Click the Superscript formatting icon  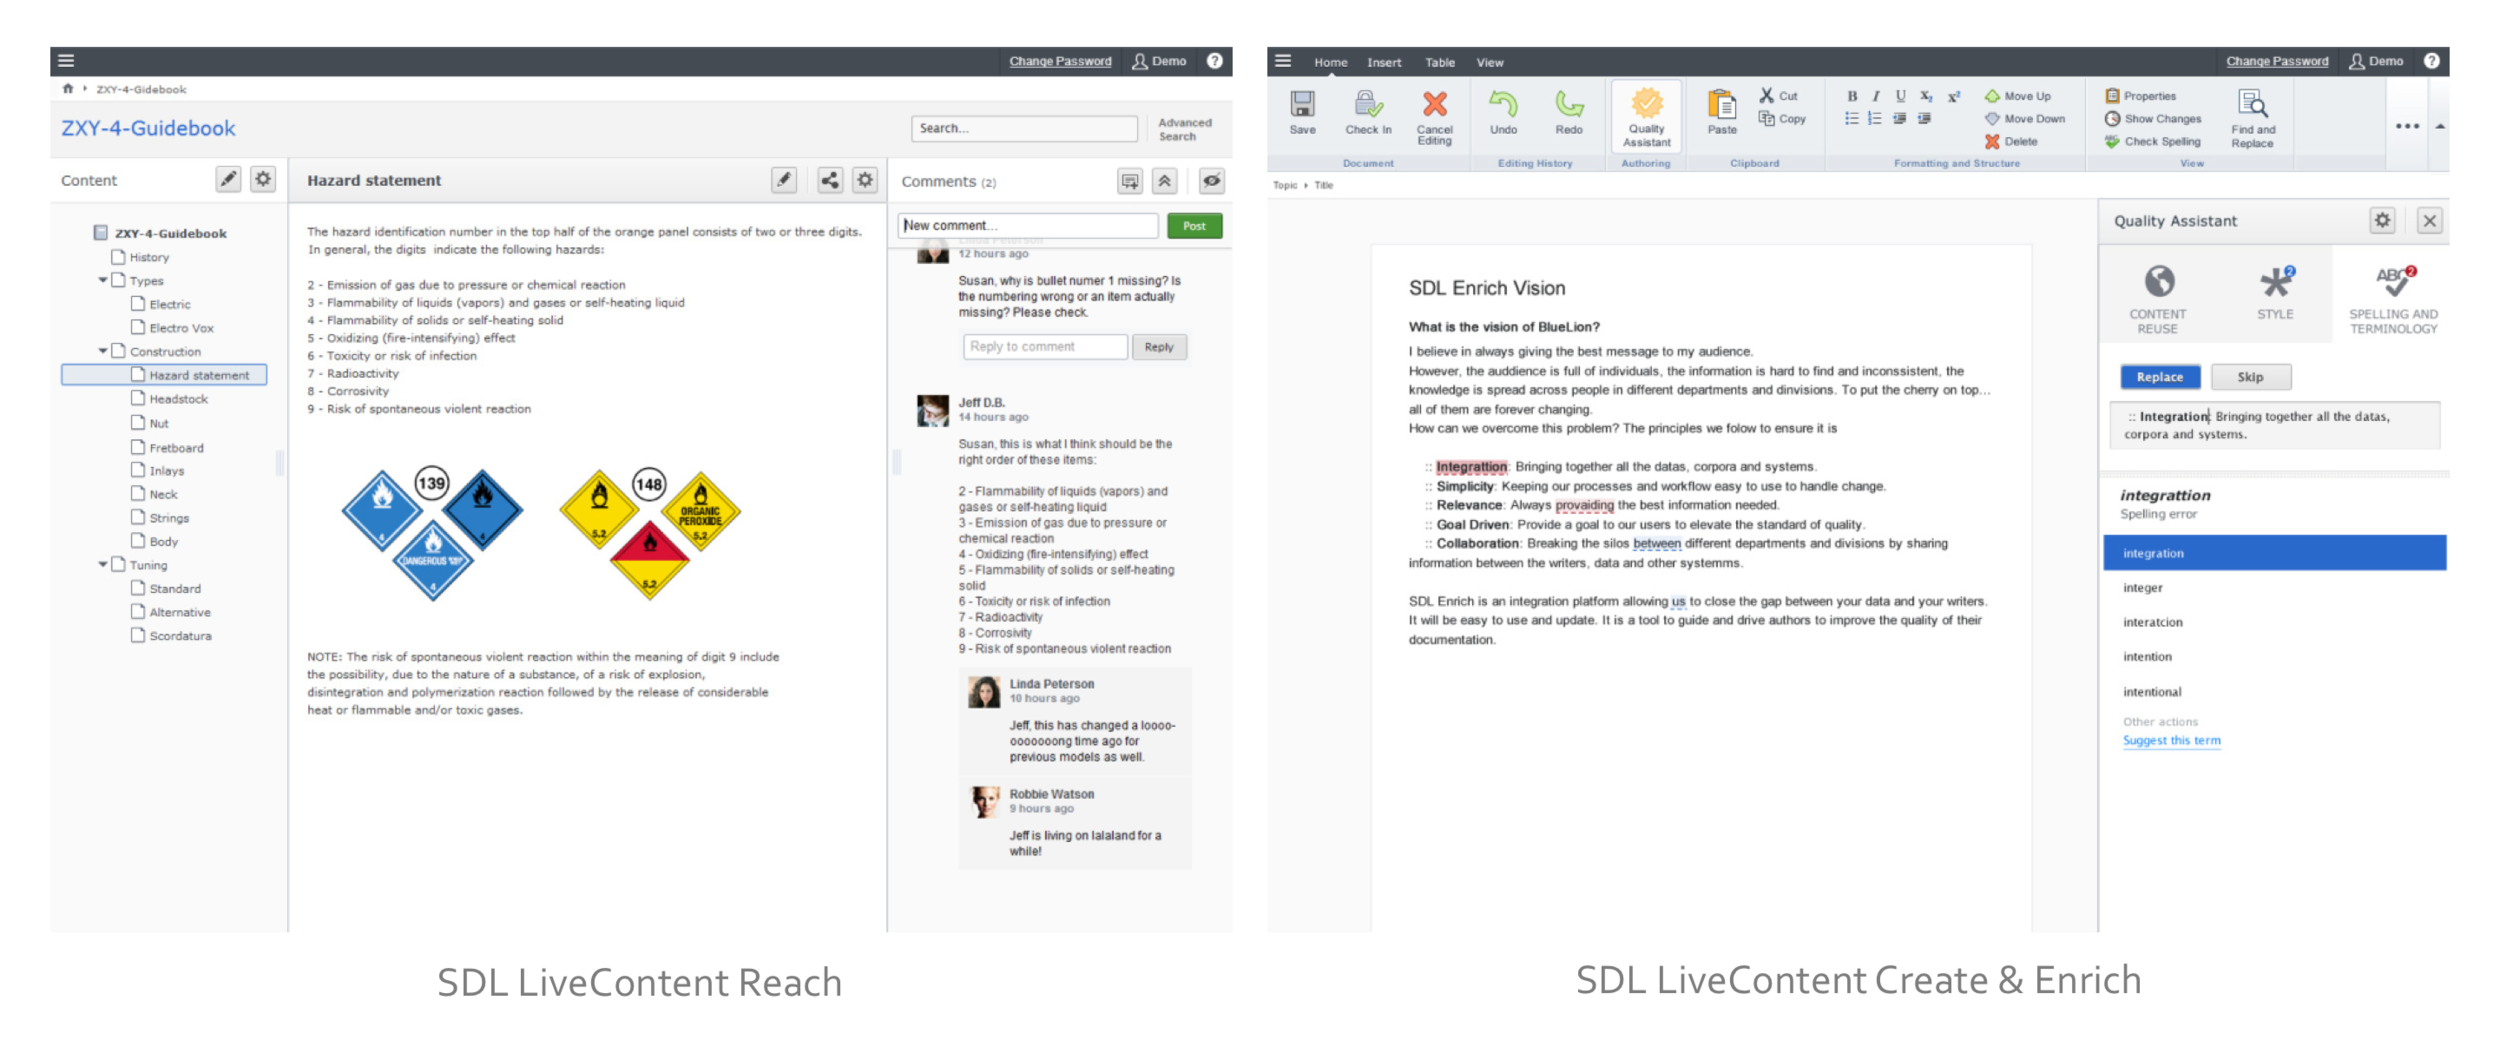click(x=1953, y=96)
